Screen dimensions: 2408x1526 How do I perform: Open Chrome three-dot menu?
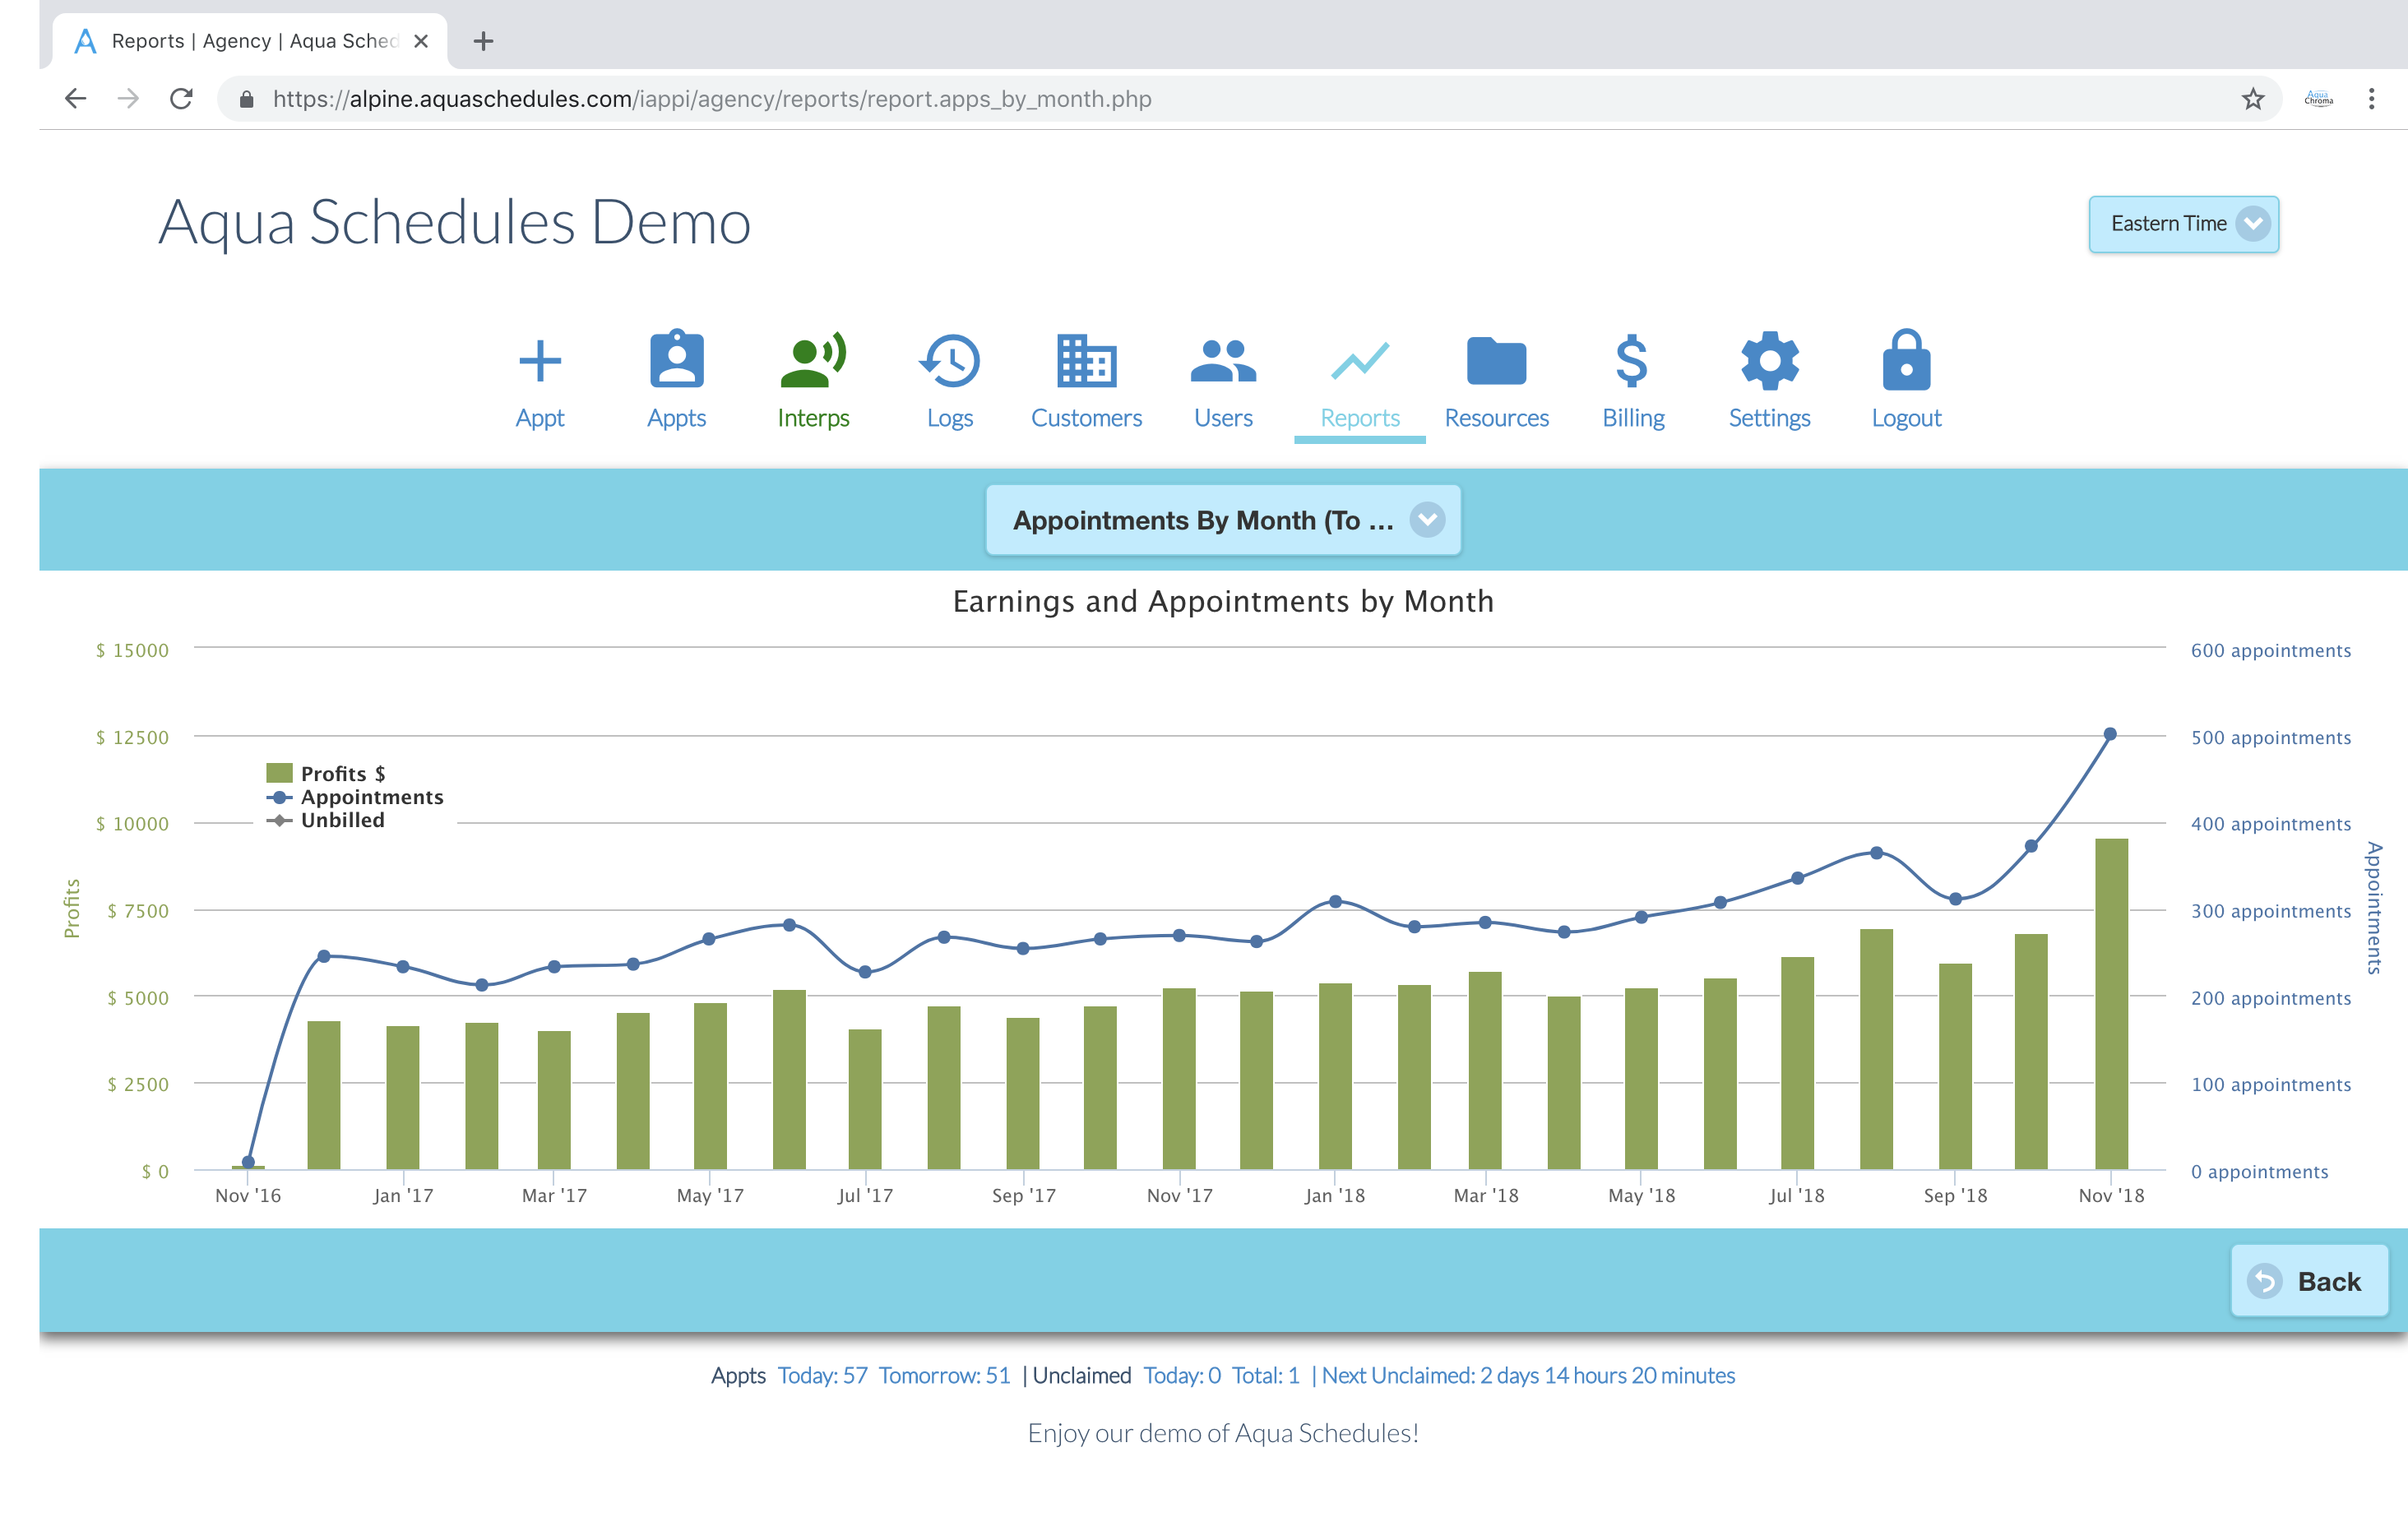[2371, 98]
